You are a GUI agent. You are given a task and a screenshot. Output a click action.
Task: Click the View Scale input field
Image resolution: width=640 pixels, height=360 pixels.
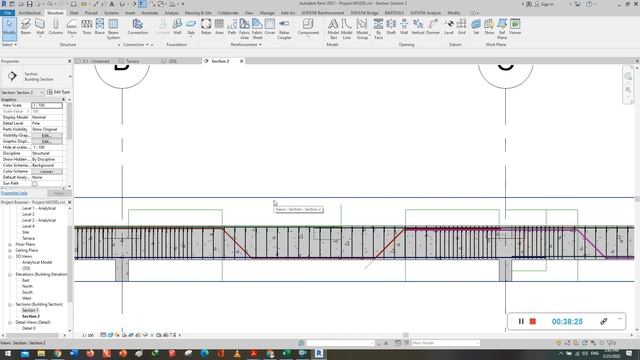click(x=47, y=105)
